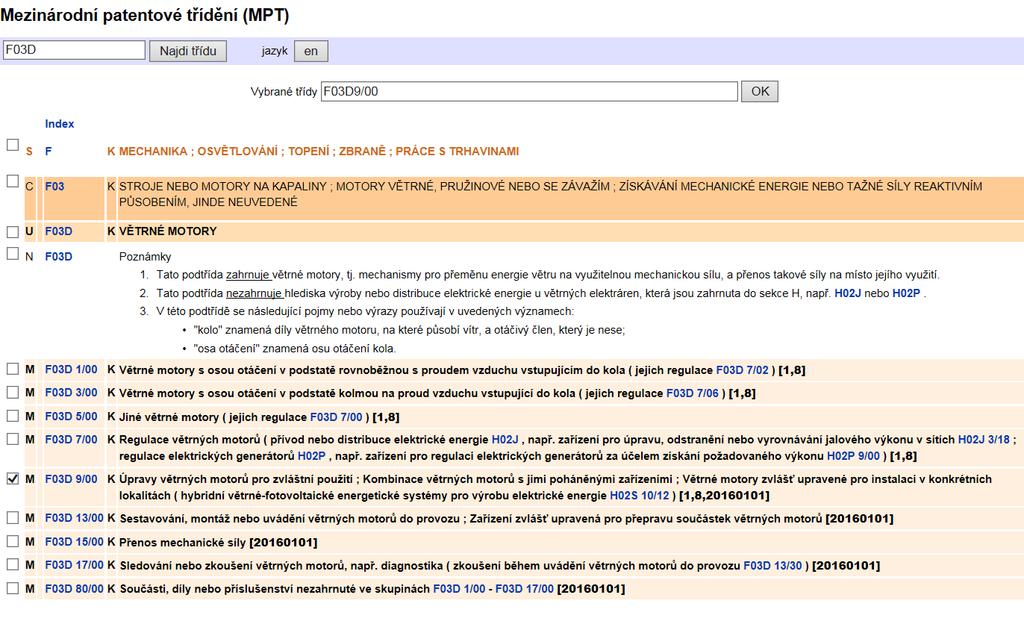Viewport: 1024px width, 633px height.
Task: Enable the F03D 5/00 checkbox
Action: click(x=12, y=416)
